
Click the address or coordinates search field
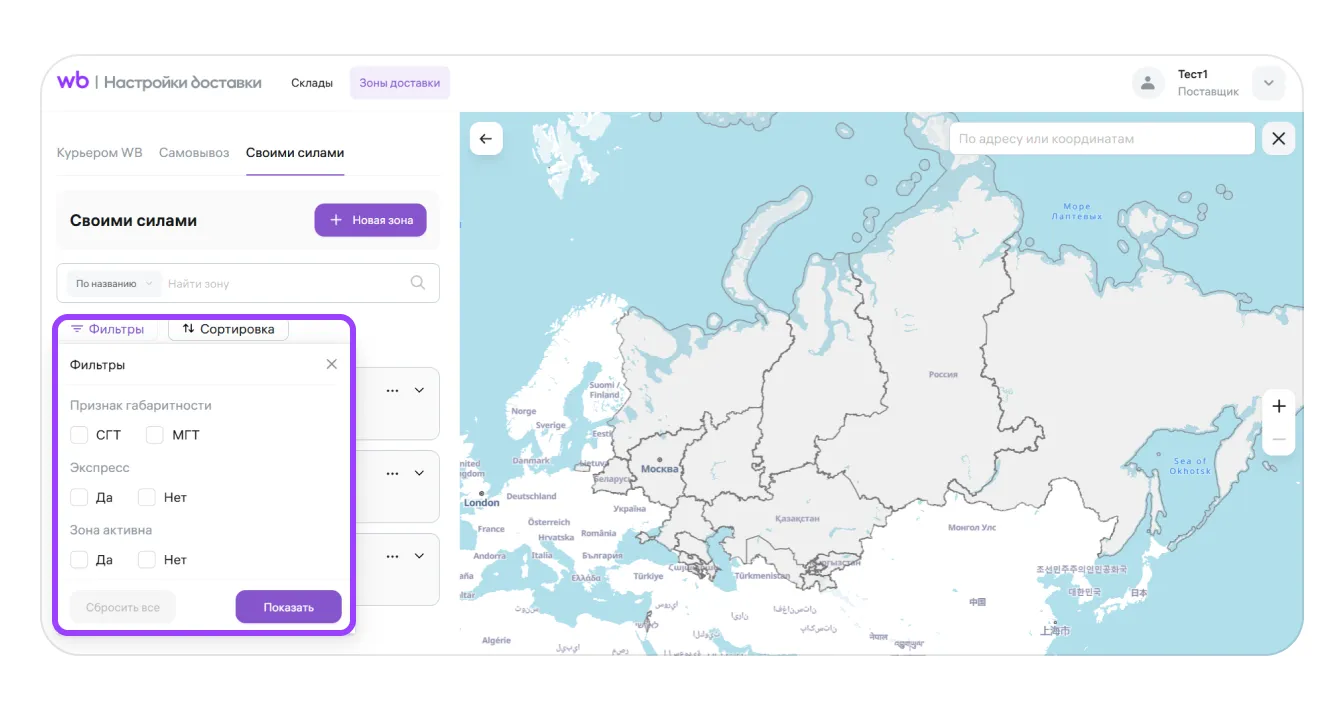pos(1100,139)
